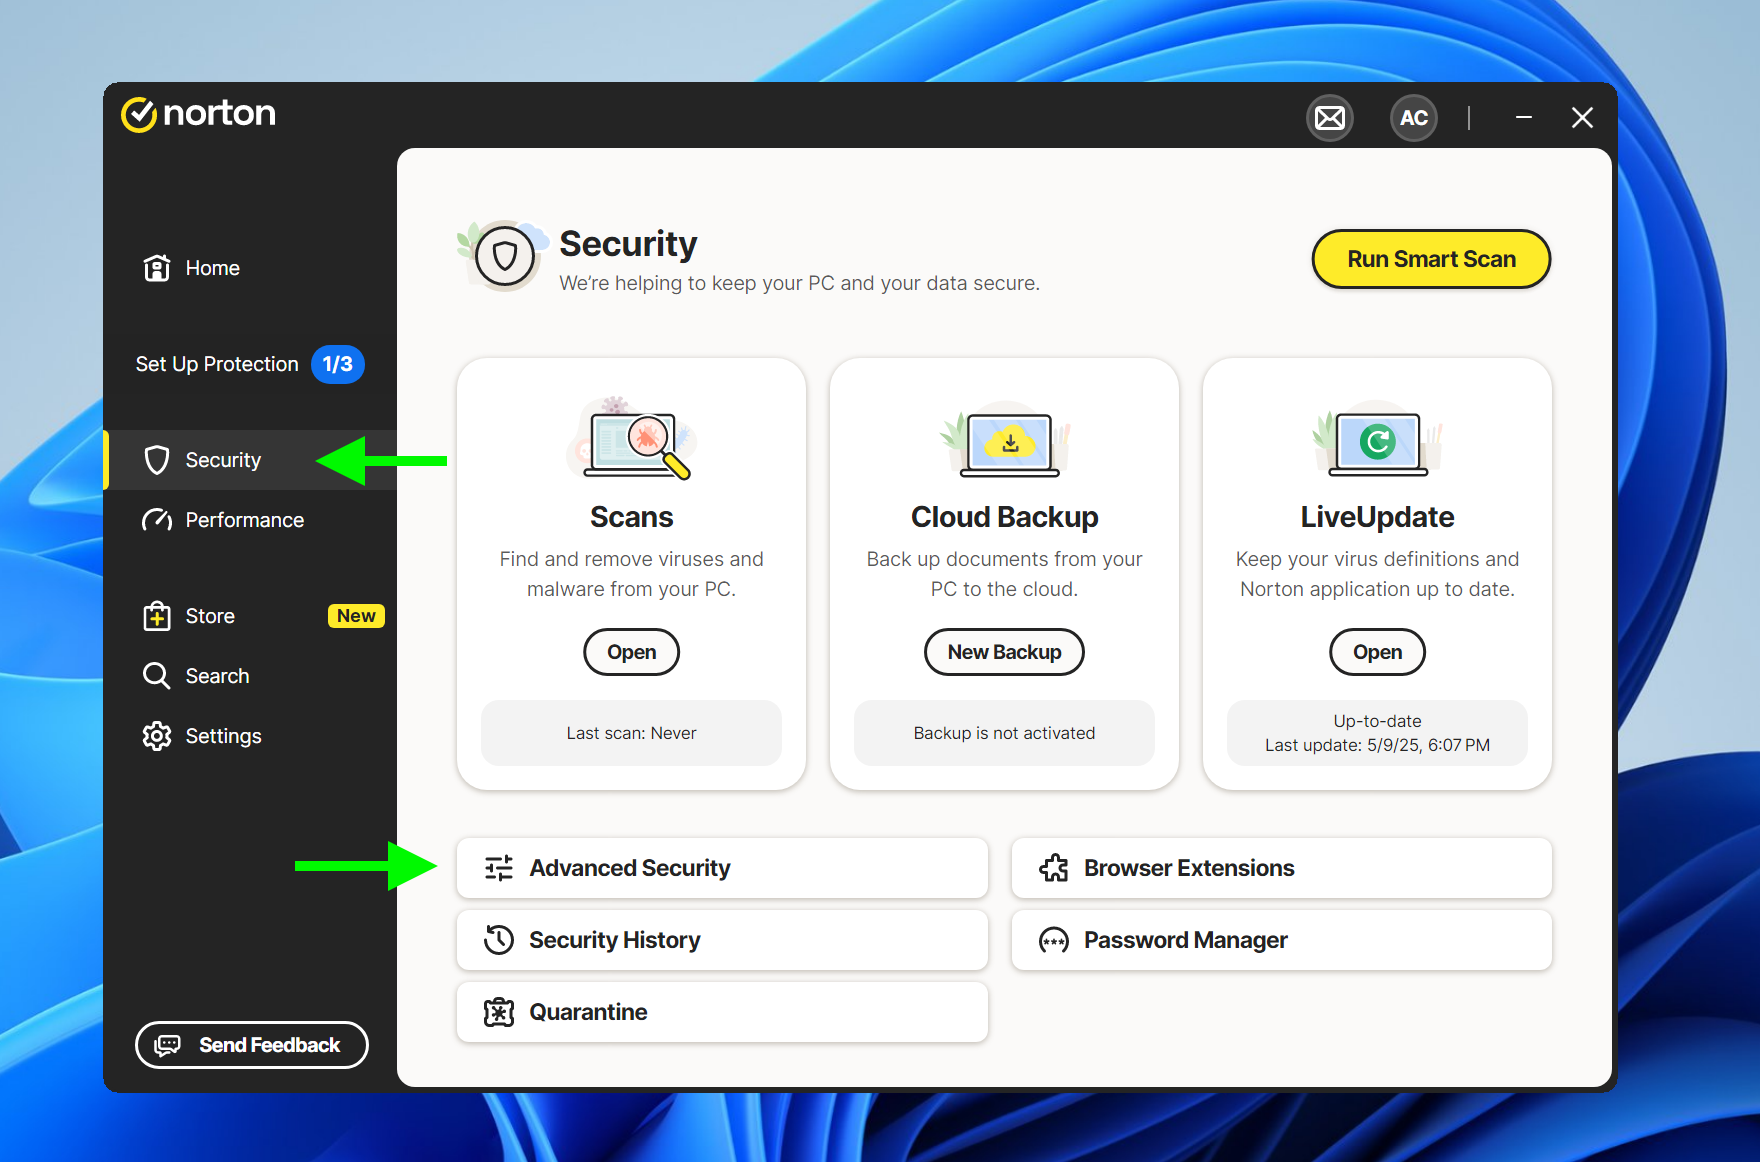
Task: Open the Scans card
Action: [632, 652]
